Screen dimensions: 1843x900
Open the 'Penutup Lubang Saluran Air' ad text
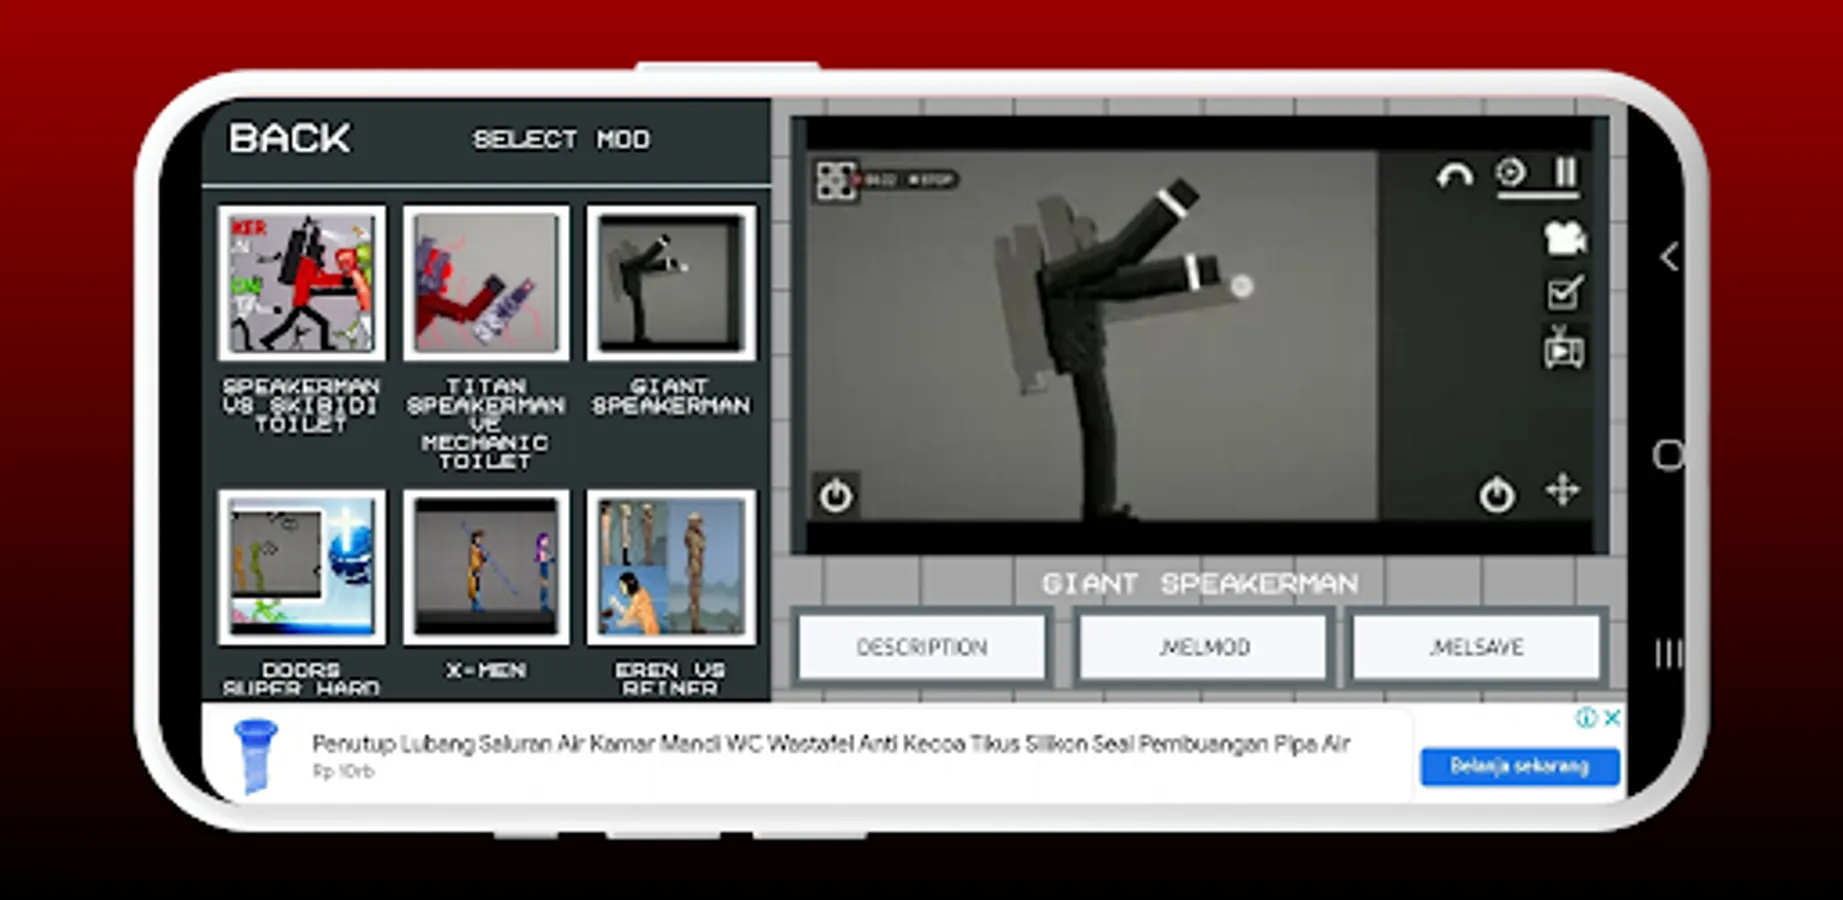831,744
